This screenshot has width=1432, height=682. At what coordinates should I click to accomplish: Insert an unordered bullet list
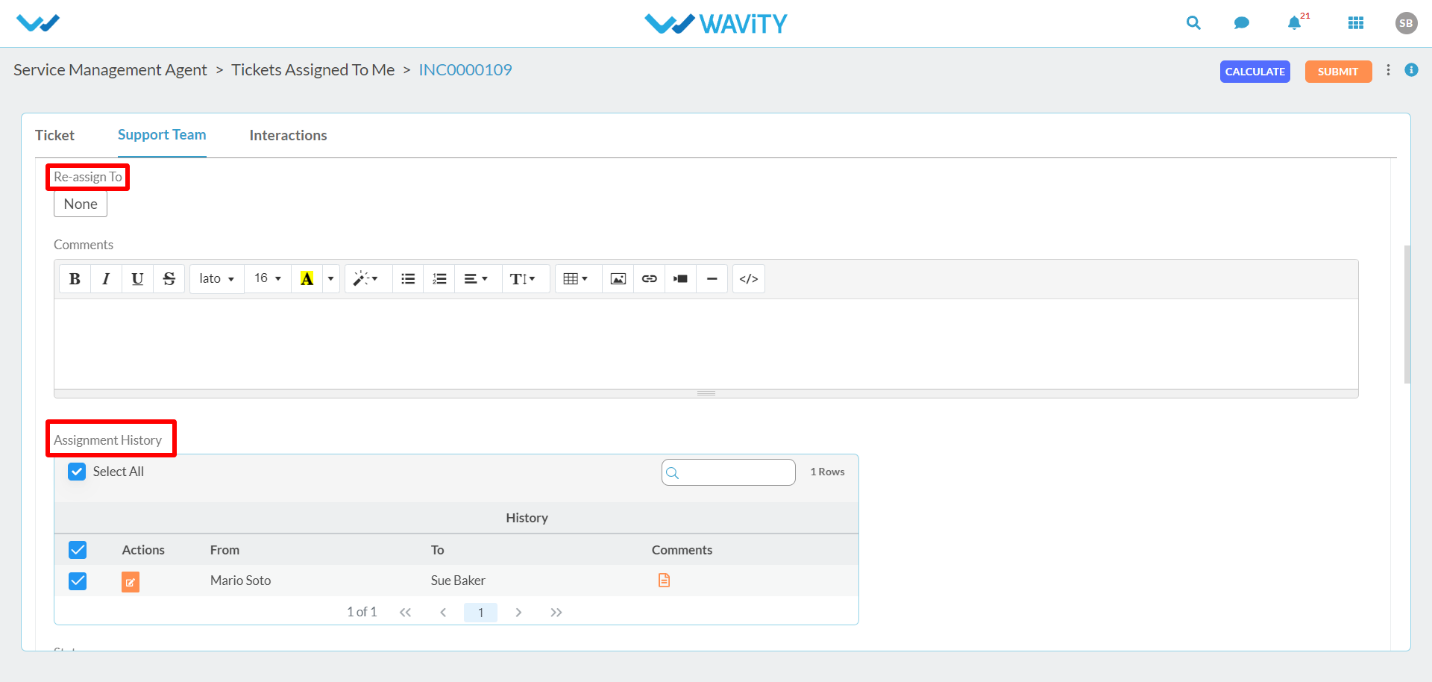[408, 279]
